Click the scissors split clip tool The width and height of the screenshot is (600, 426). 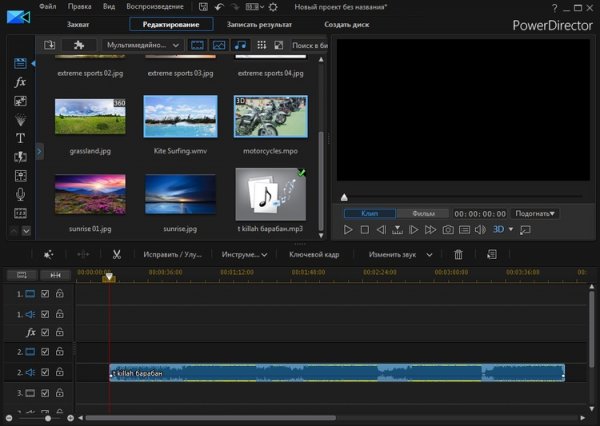[117, 255]
